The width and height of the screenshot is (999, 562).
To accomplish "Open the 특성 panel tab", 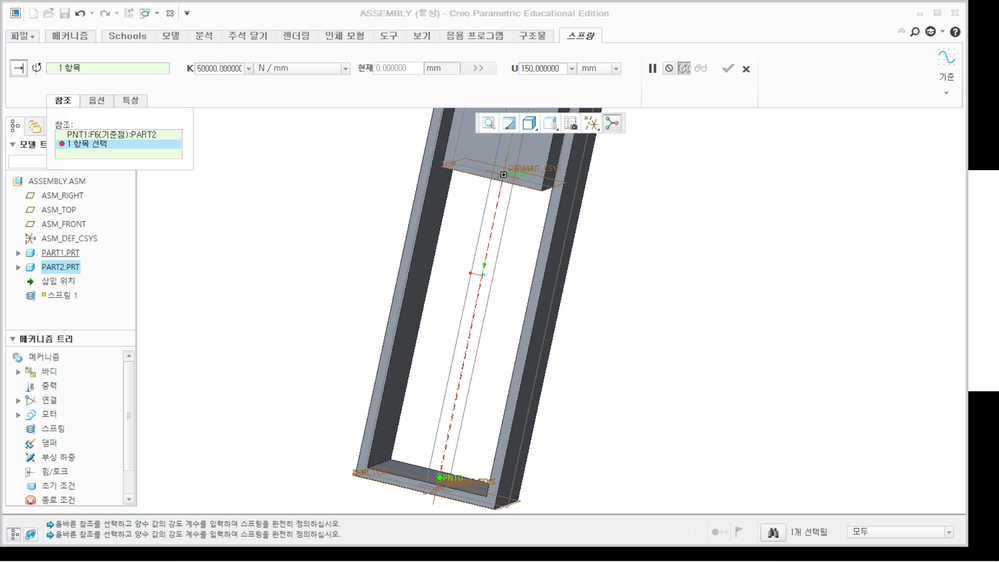I will pos(131,101).
